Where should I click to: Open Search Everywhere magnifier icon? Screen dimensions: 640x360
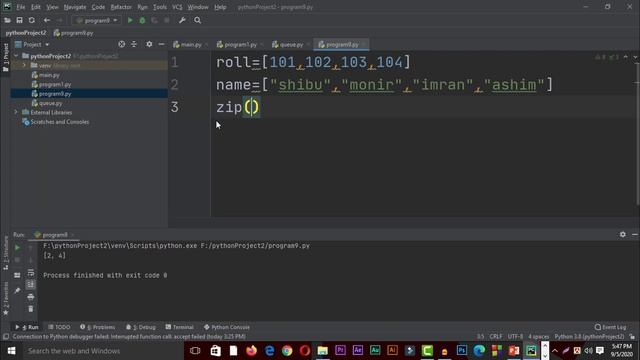point(198,20)
